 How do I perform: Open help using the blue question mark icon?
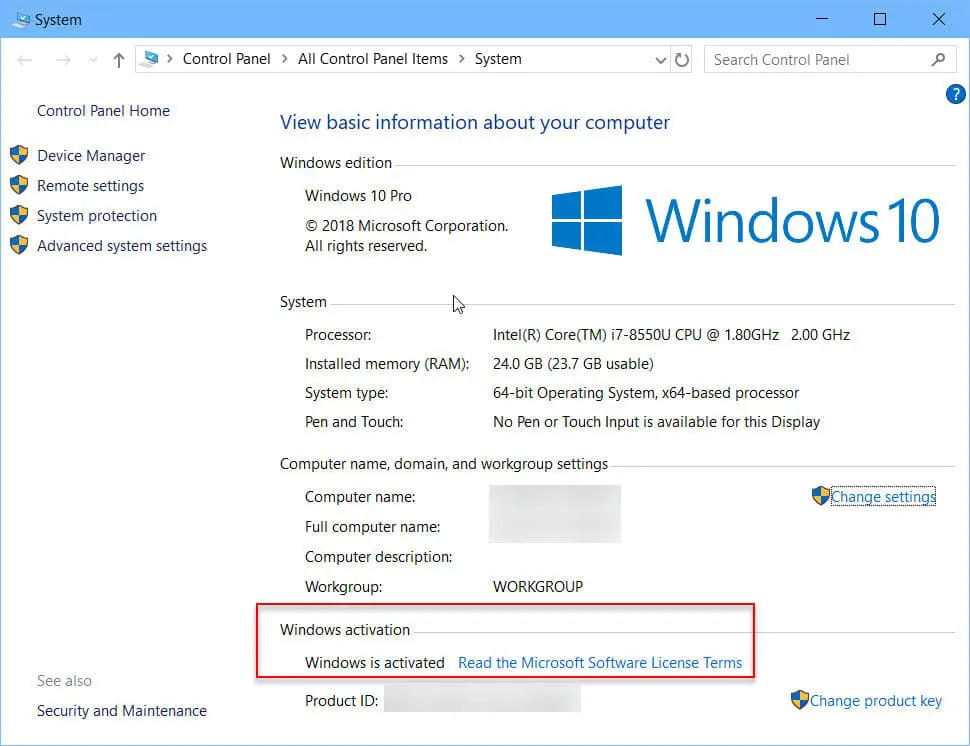click(955, 94)
